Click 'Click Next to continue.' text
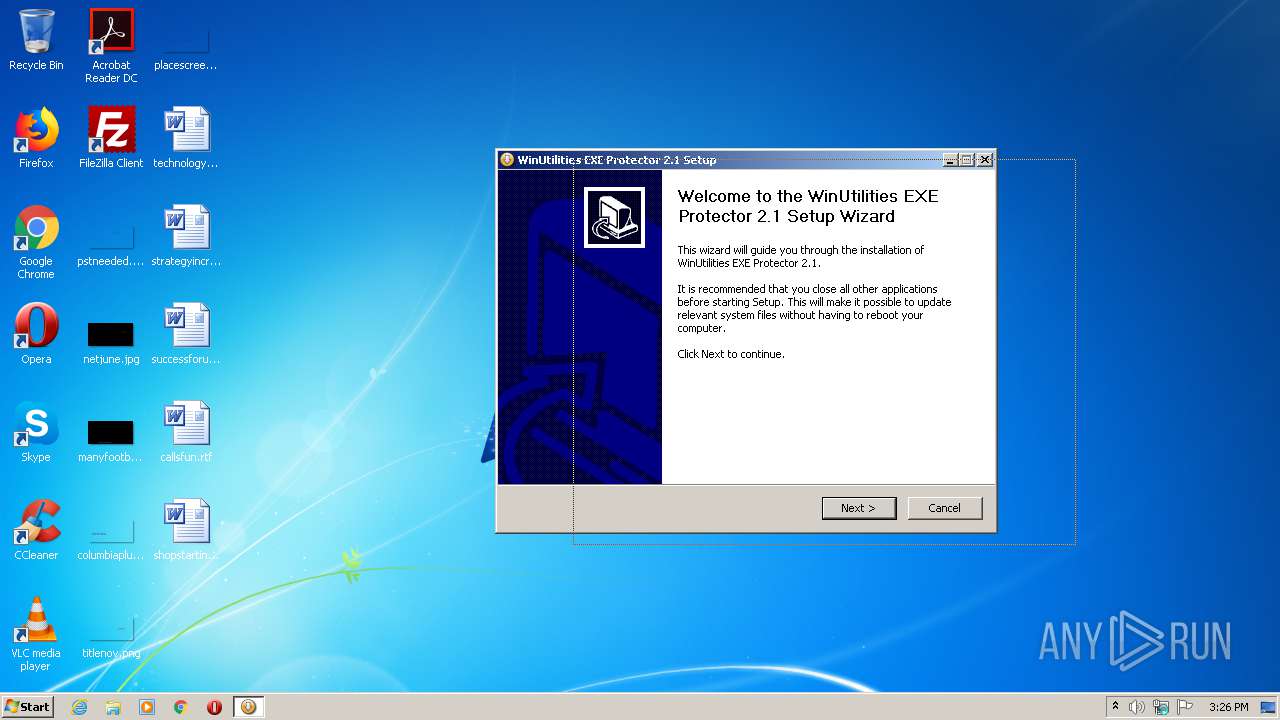1280x720 pixels. click(x=731, y=354)
